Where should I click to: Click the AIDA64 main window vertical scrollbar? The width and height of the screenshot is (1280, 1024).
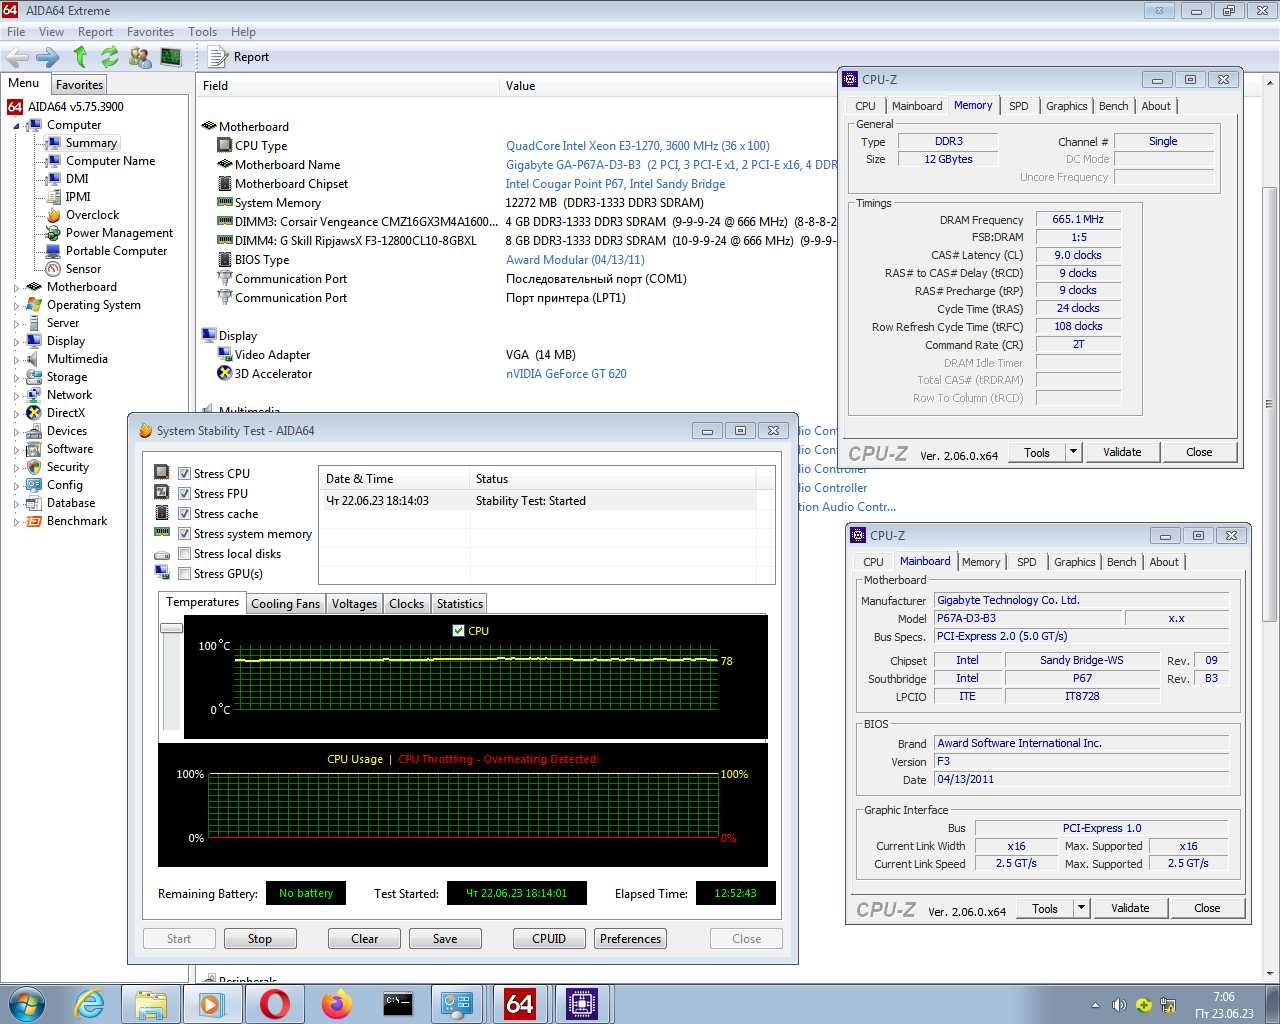pos(1270,404)
